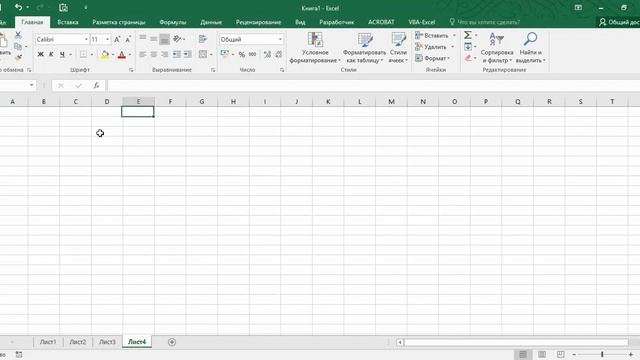Open the Разработчик tab
This screenshot has width=640, height=360.
point(336,22)
